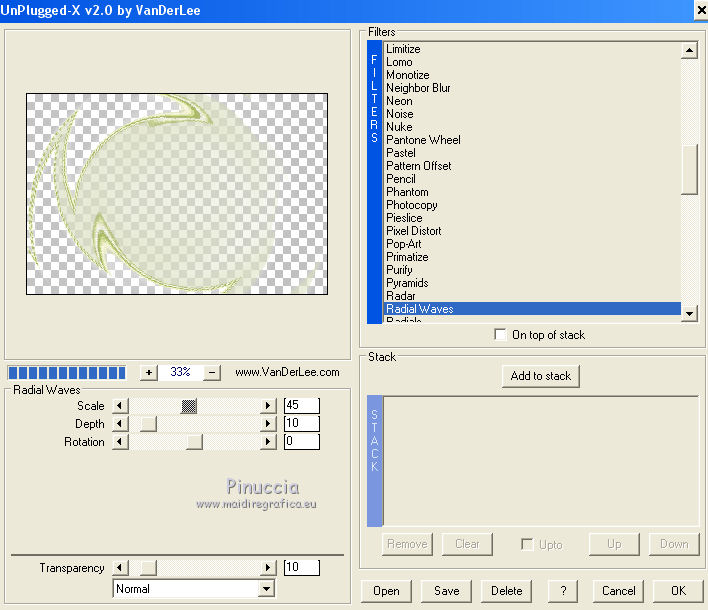Enable the On top of stack checkbox
The height and width of the screenshot is (610, 708).
(x=501, y=335)
